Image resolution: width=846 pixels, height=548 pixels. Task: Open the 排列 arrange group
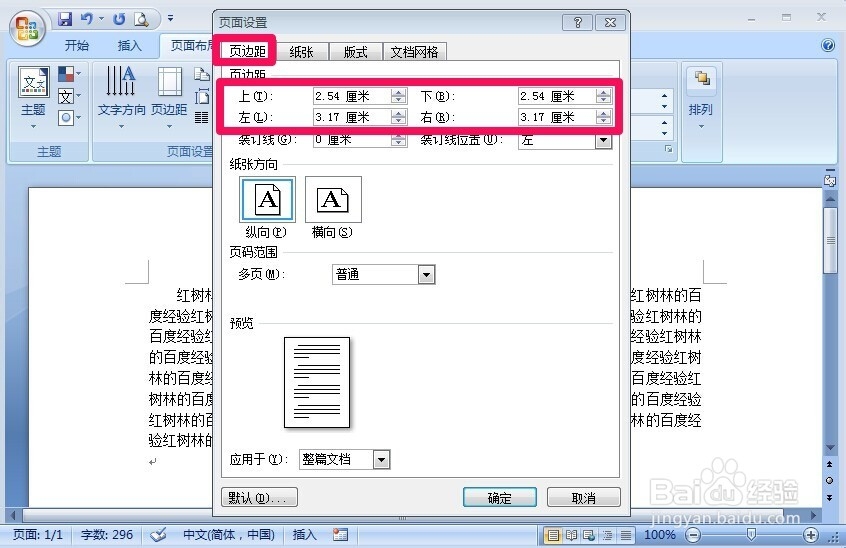[701, 100]
